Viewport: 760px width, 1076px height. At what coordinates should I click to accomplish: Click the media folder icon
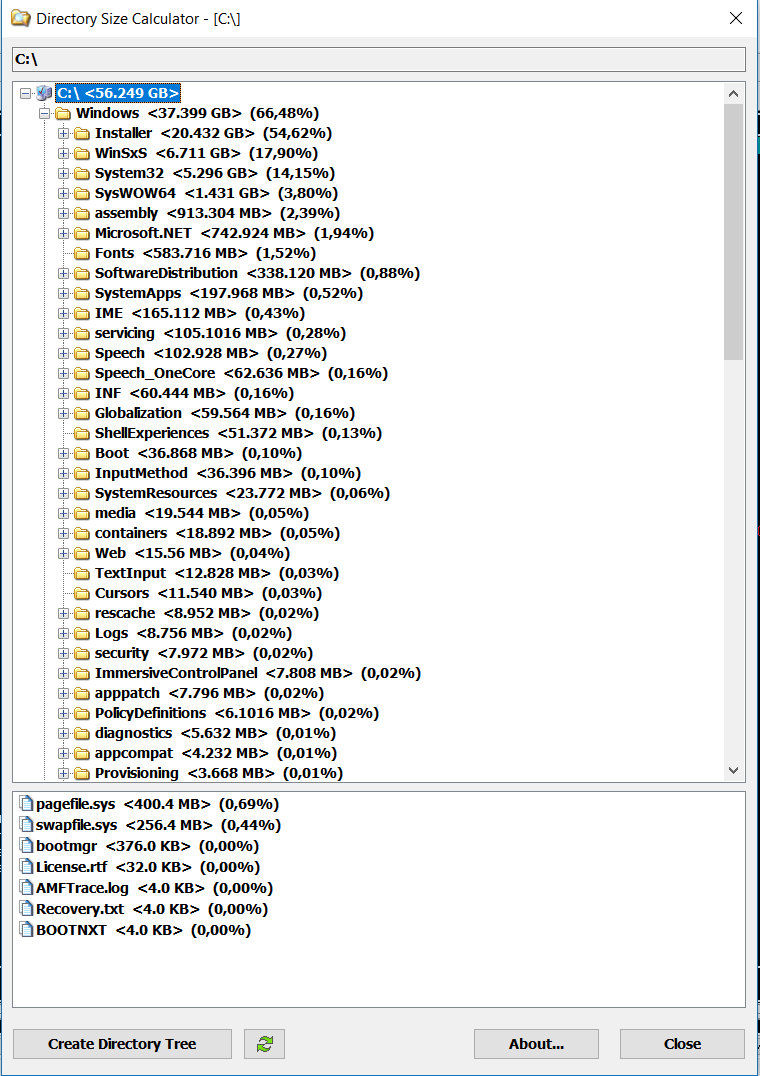pyautogui.click(x=82, y=513)
